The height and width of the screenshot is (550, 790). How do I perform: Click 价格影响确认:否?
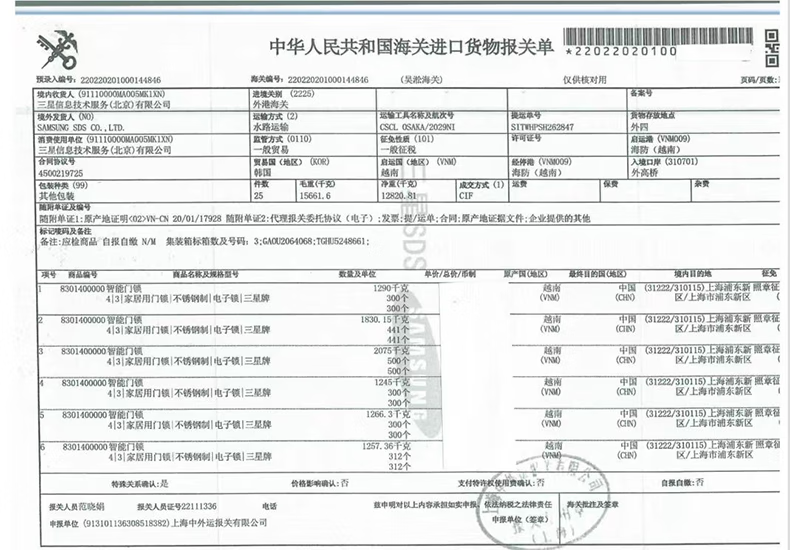pos(319,484)
